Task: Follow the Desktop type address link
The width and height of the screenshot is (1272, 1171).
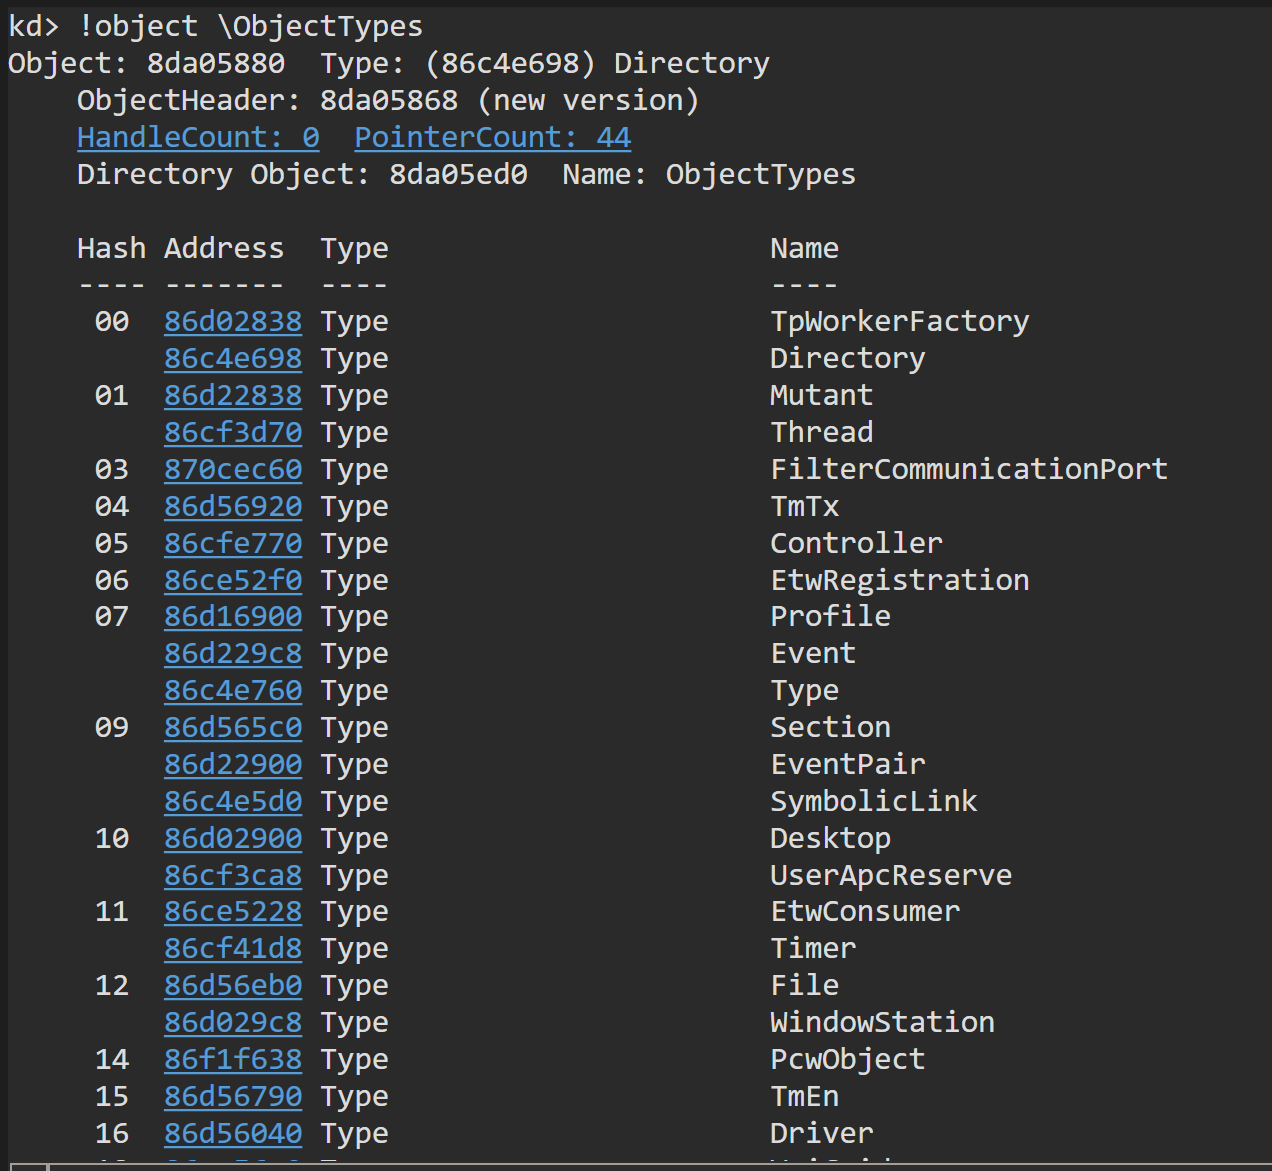Action: coord(233,838)
